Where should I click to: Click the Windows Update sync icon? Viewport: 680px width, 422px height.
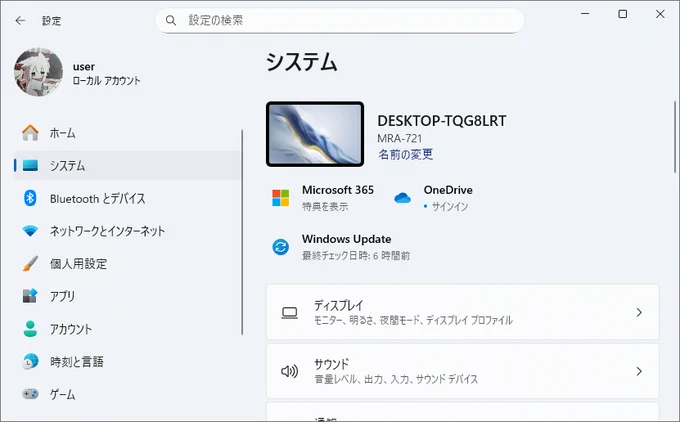tap(281, 247)
